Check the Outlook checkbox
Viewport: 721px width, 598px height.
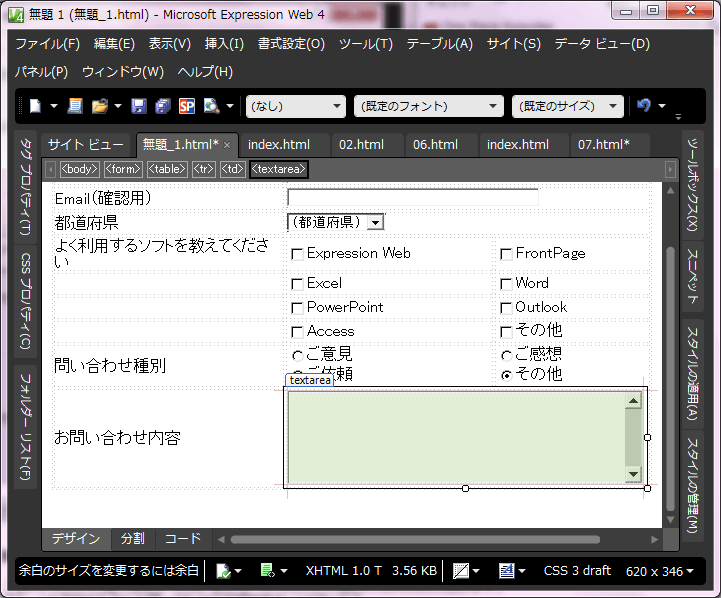506,308
